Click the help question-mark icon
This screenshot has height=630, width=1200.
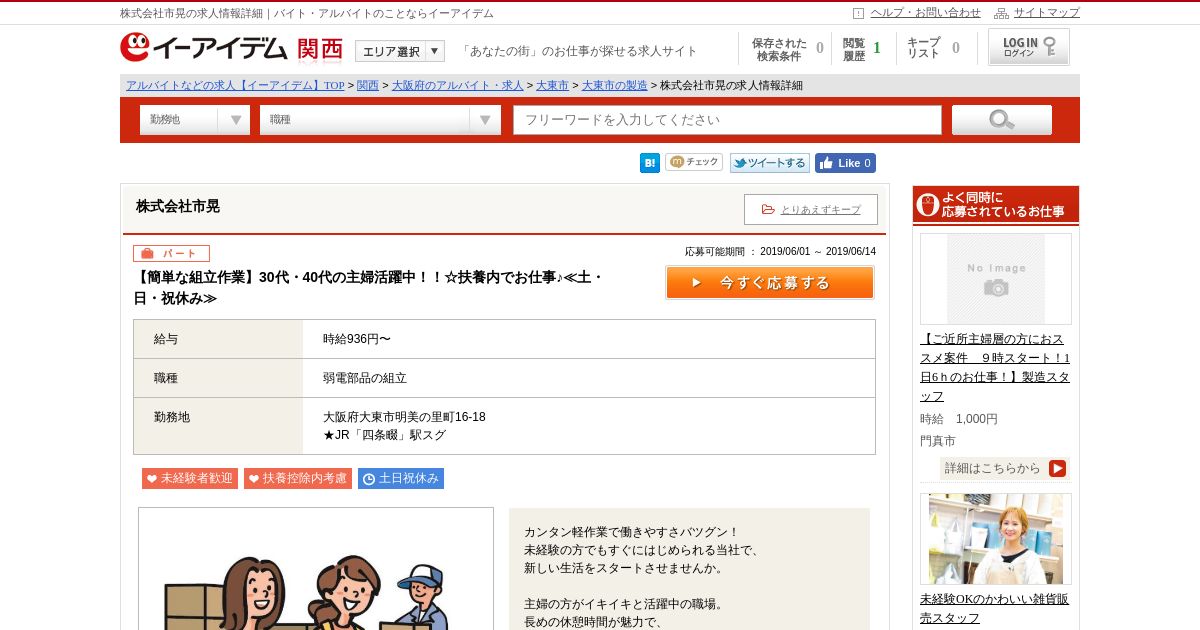pyautogui.click(x=858, y=13)
